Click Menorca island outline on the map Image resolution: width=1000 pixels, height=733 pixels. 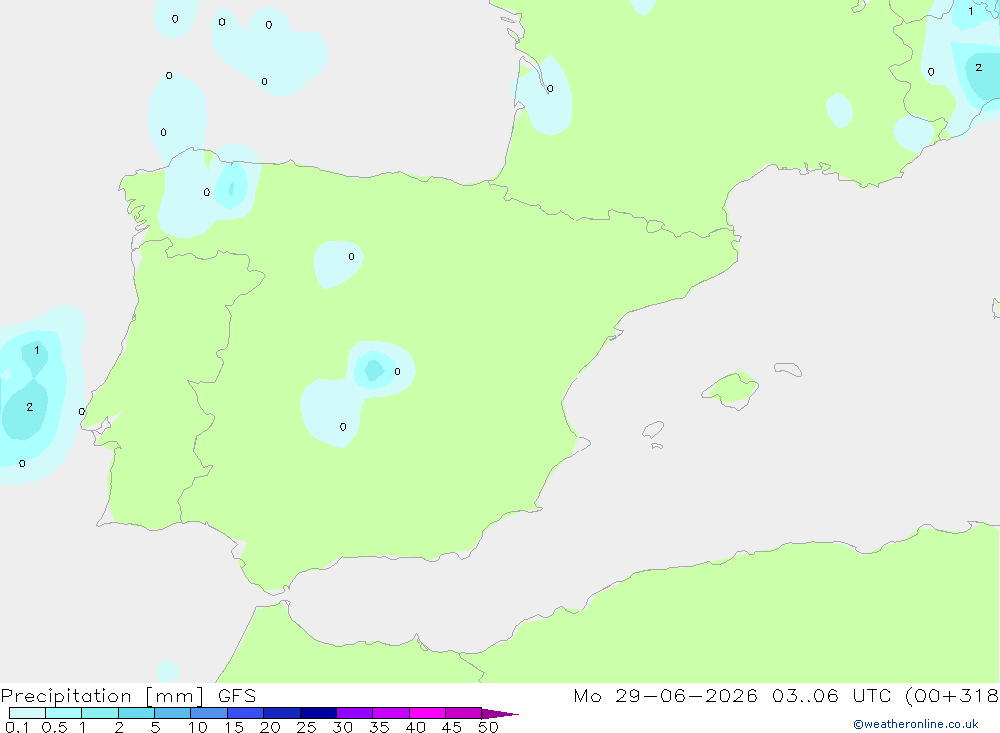tap(788, 369)
